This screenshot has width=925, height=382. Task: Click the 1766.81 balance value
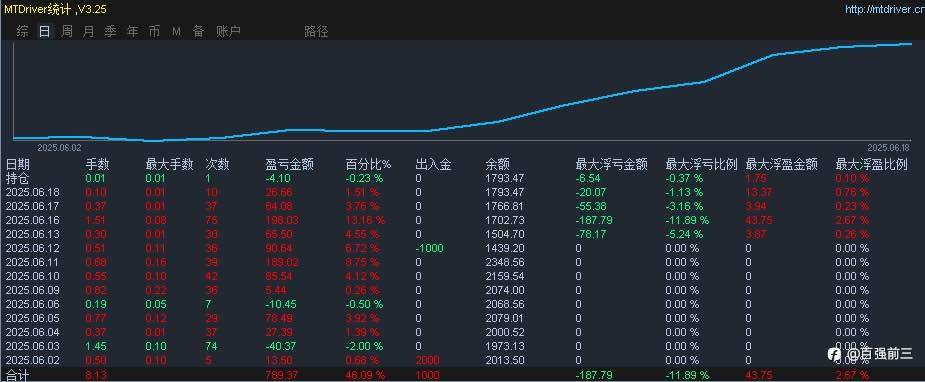pos(504,206)
